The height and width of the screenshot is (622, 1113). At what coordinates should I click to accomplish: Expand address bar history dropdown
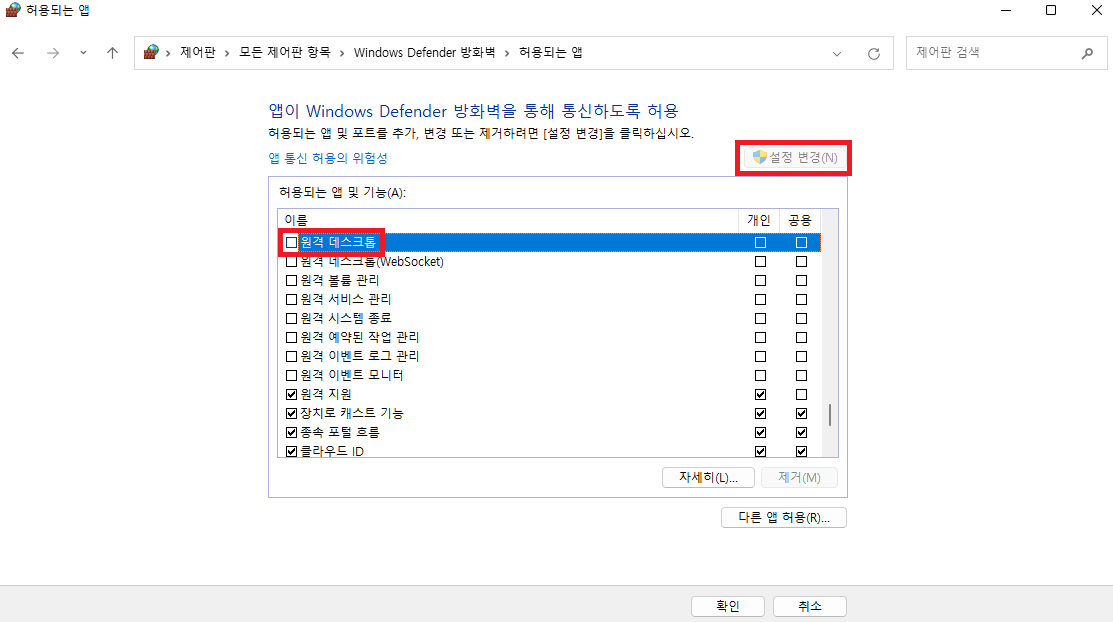[x=837, y=53]
